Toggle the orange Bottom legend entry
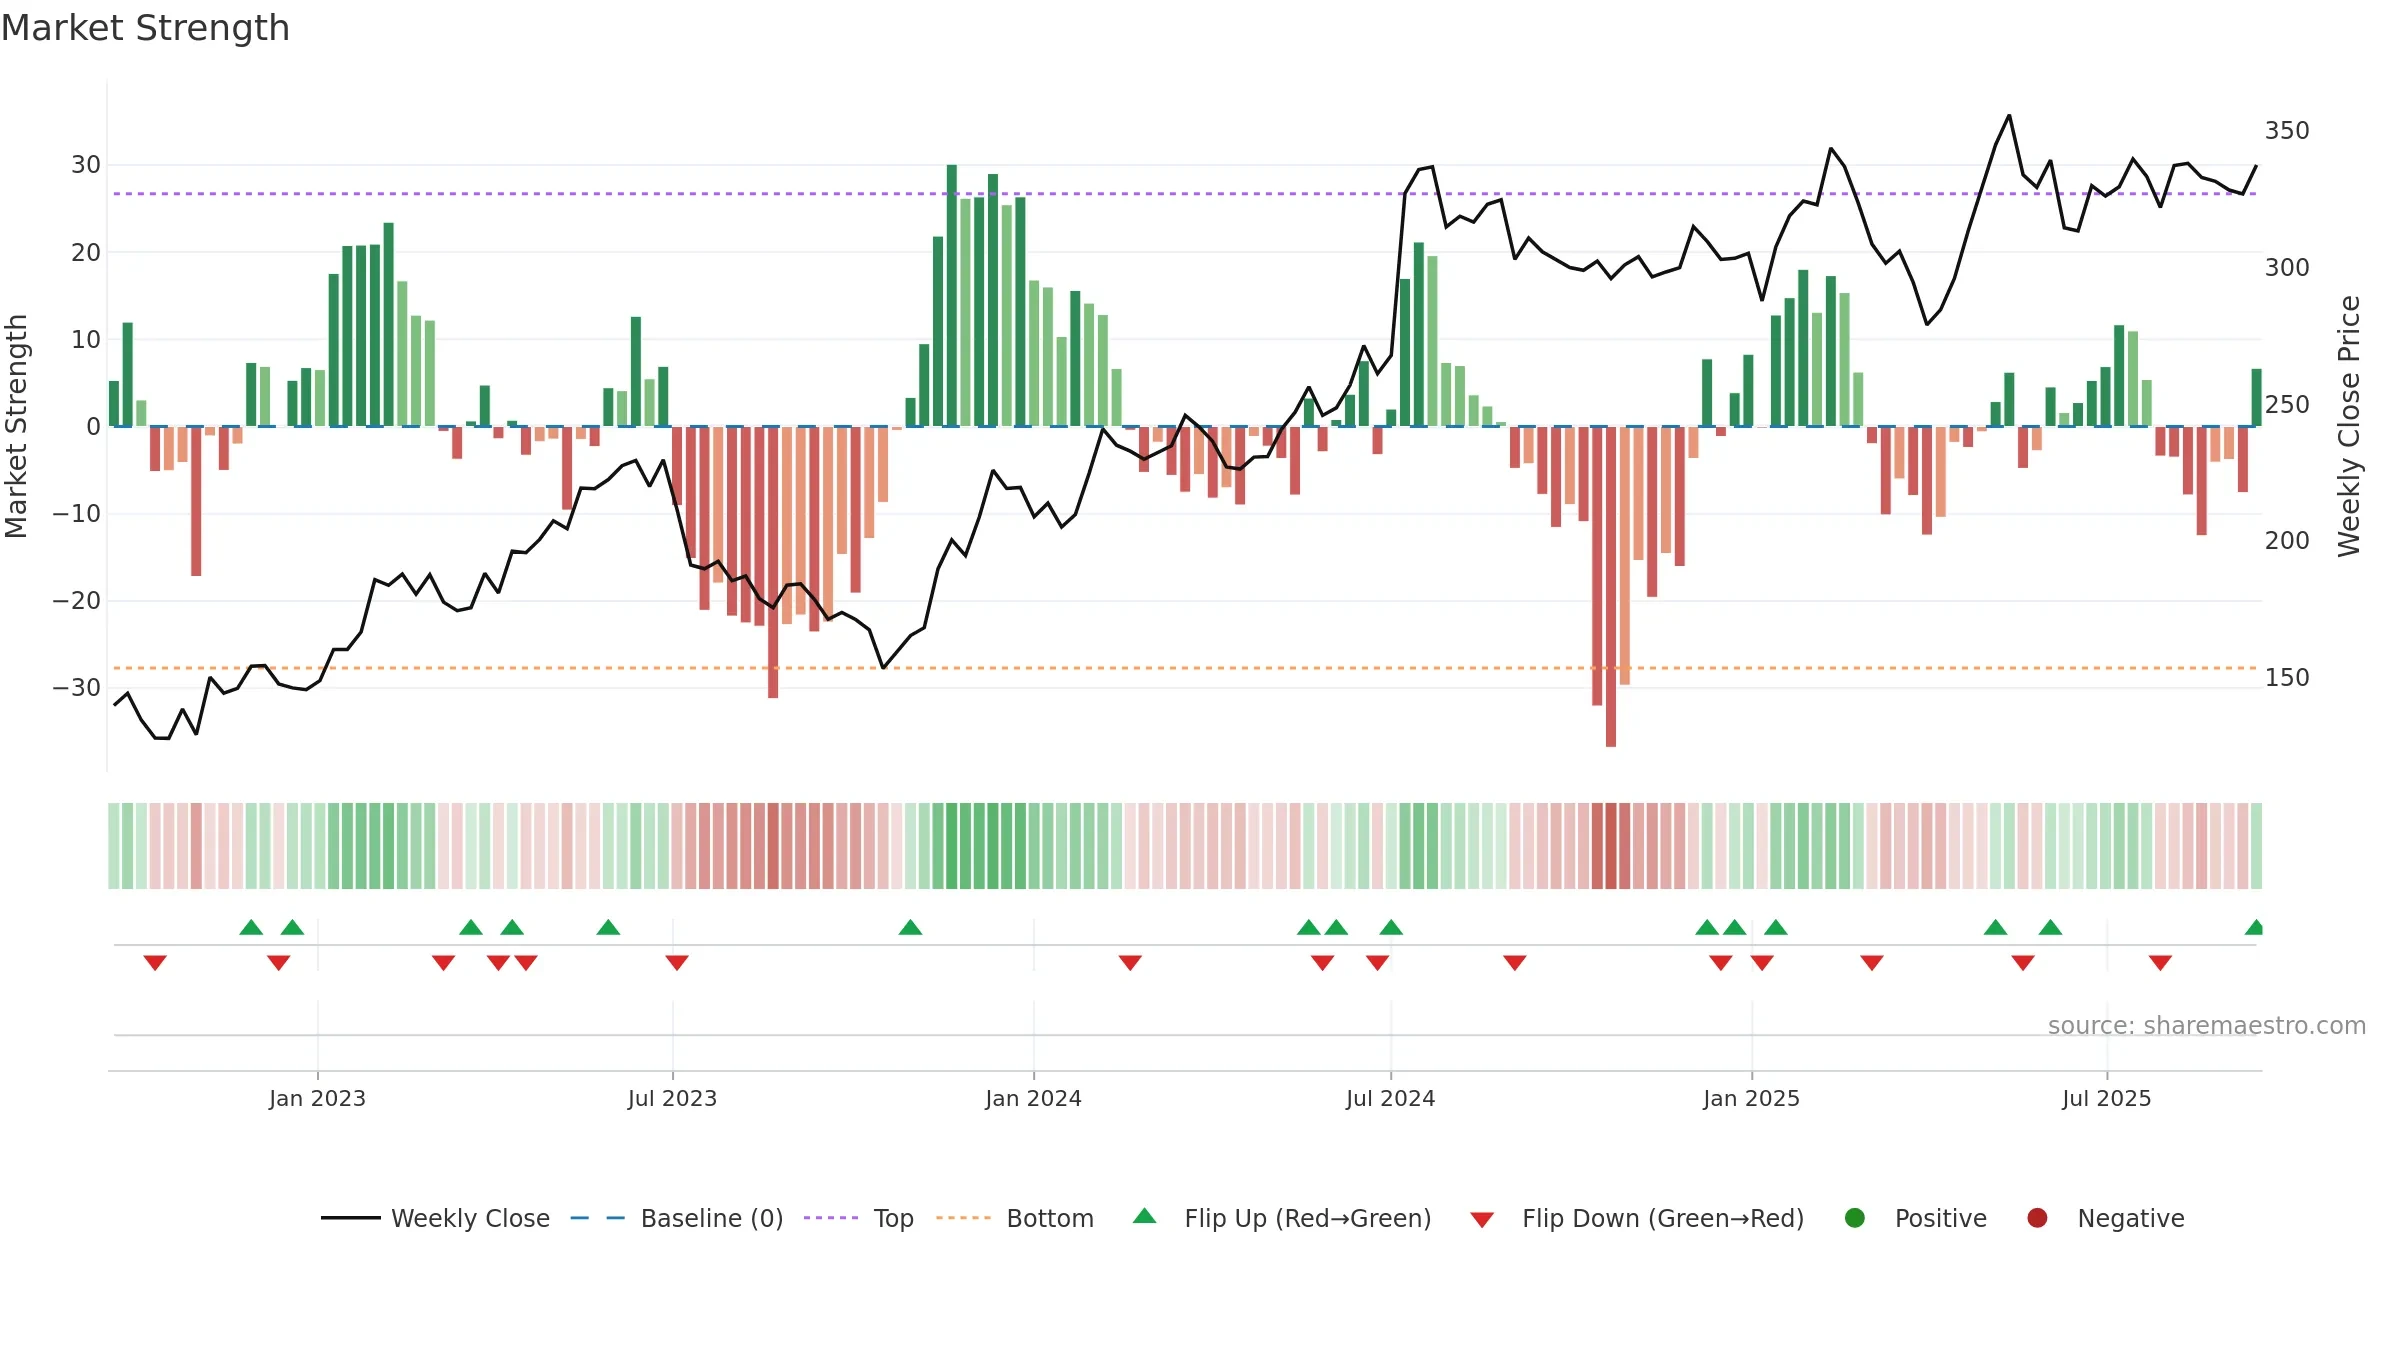This screenshot has height=1350, width=2400. tap(1015, 1218)
